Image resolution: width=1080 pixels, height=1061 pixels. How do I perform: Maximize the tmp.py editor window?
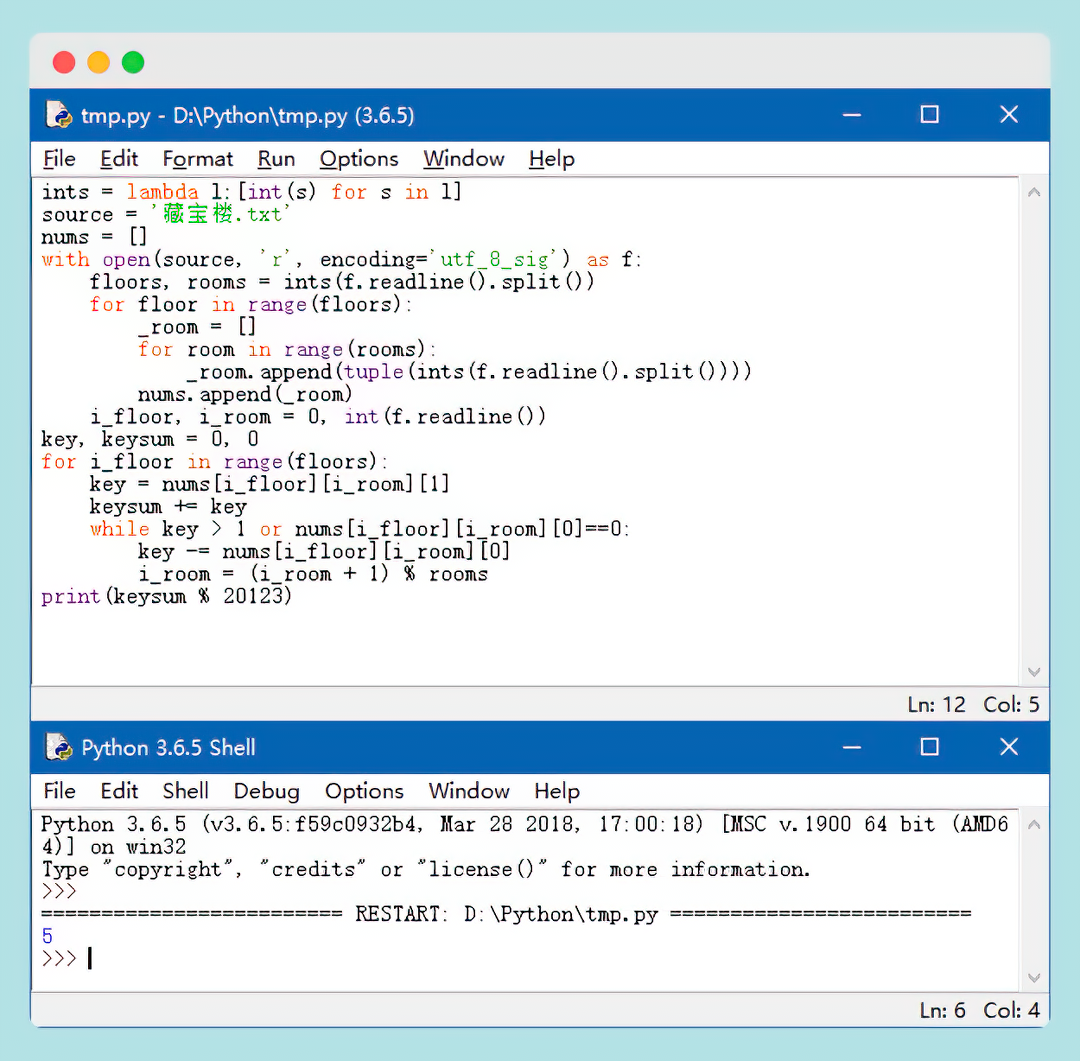point(930,114)
